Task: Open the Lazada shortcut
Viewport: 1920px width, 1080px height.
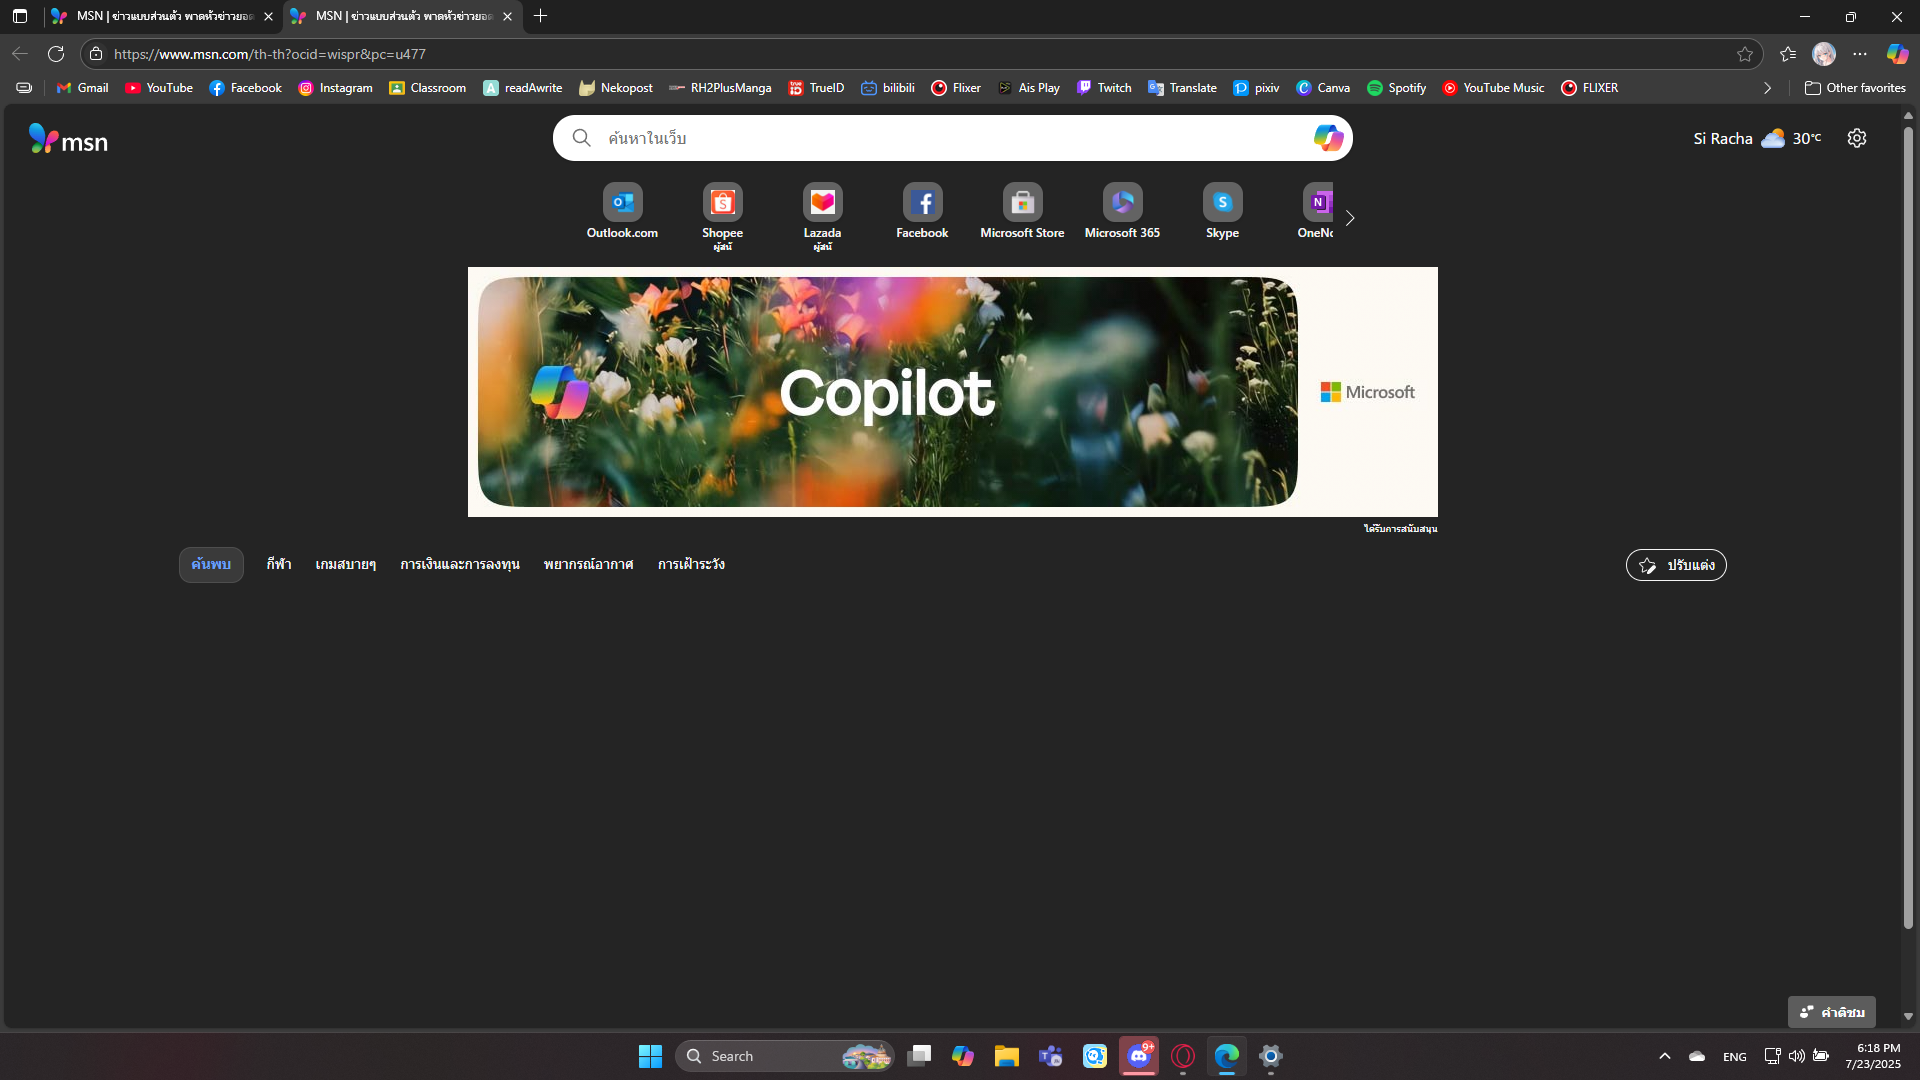Action: point(822,216)
